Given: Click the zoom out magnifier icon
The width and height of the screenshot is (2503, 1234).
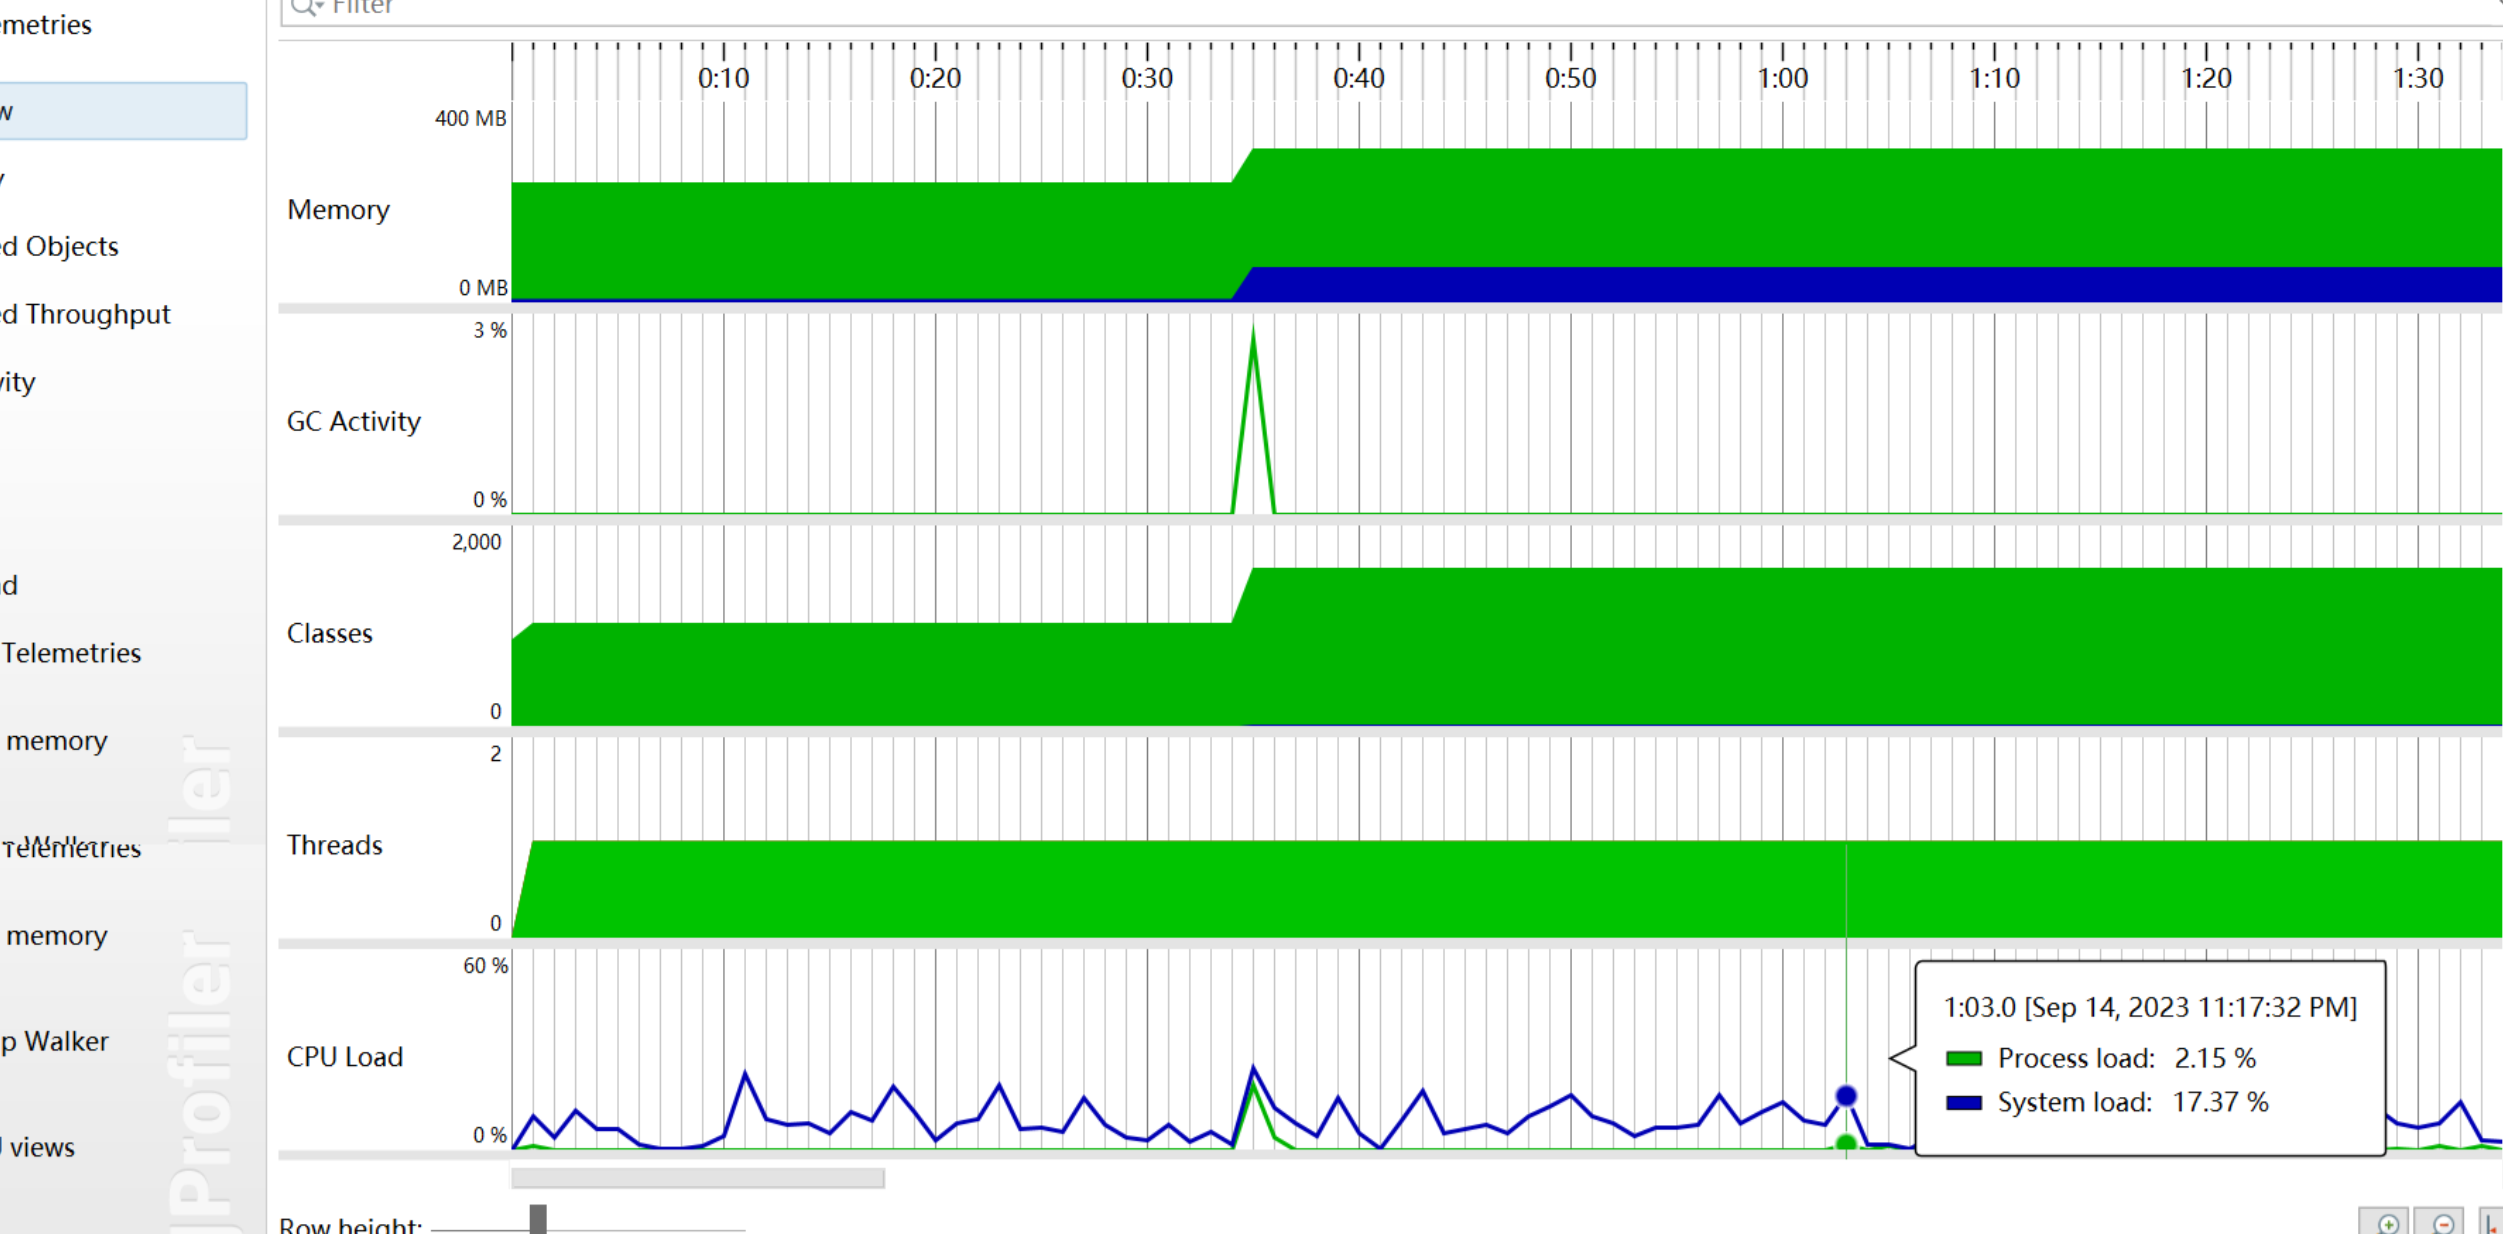Looking at the screenshot, I should pyautogui.click(x=2443, y=1224).
